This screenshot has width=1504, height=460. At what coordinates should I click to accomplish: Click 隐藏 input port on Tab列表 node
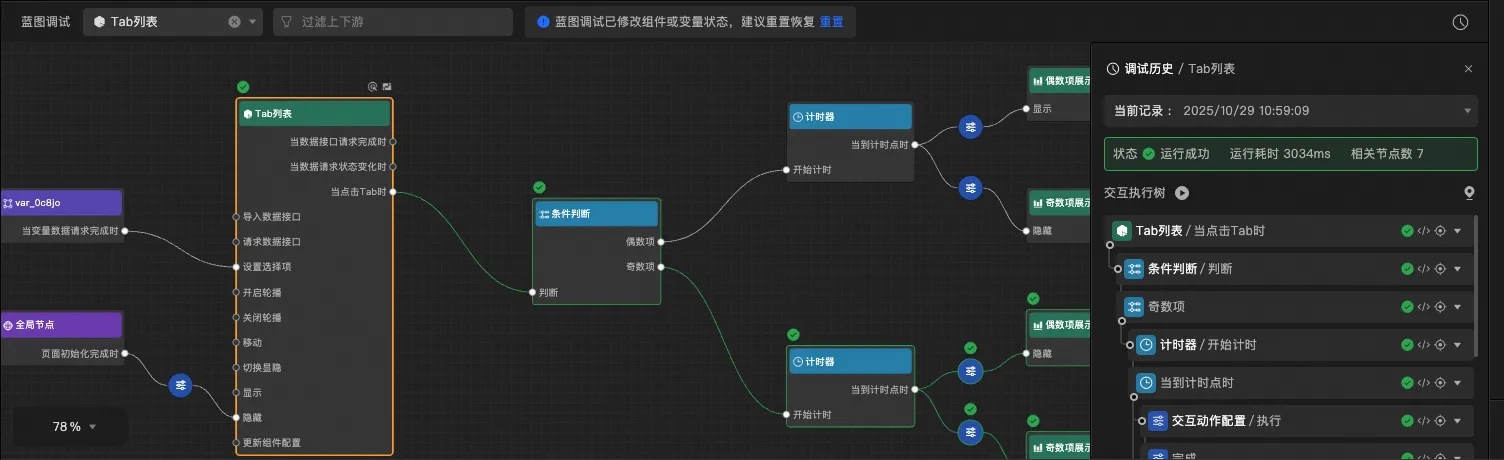point(236,417)
